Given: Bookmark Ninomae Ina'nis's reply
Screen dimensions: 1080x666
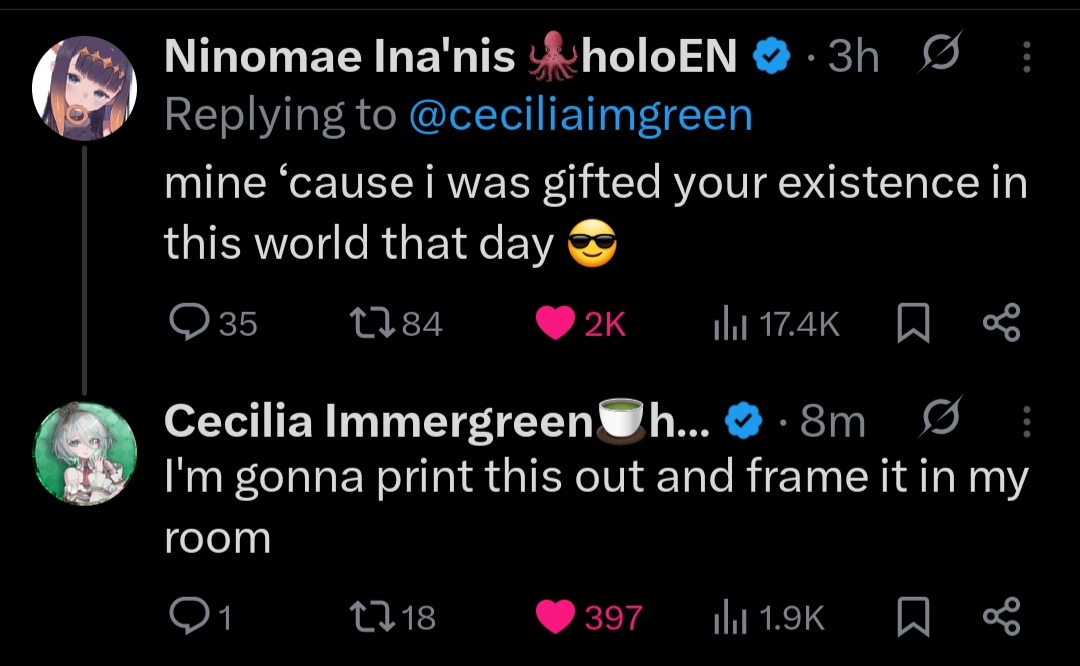Looking at the screenshot, I should pos(913,323).
